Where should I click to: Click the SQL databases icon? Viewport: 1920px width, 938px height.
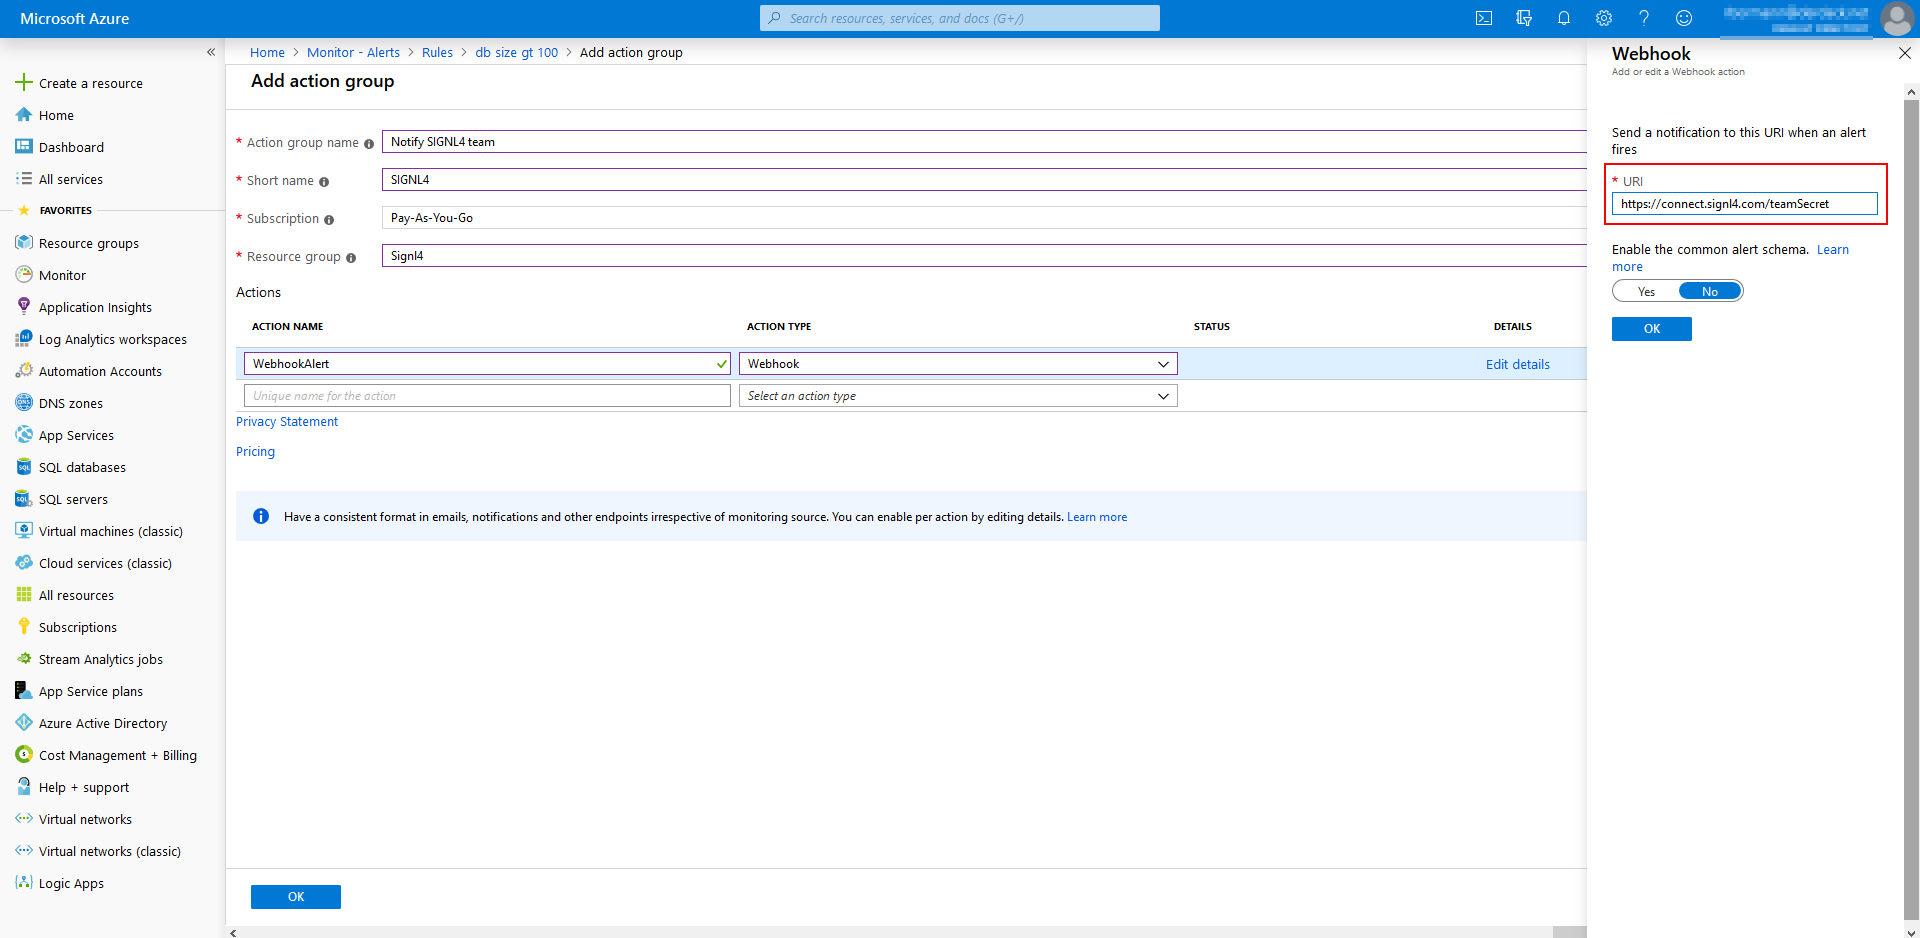point(24,467)
